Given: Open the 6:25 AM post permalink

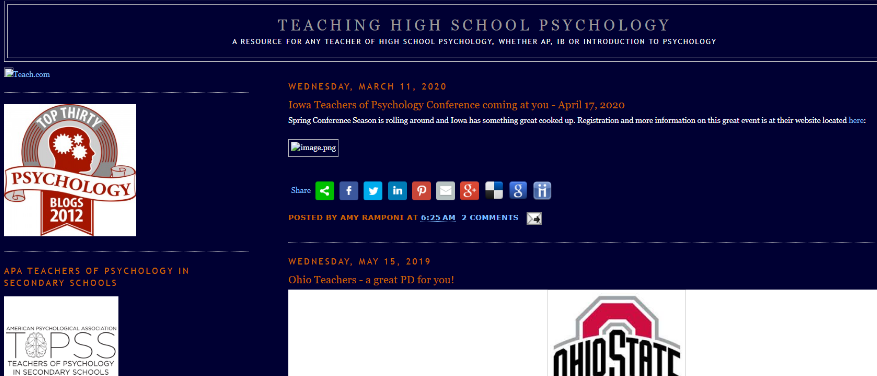Looking at the screenshot, I should 438,218.
